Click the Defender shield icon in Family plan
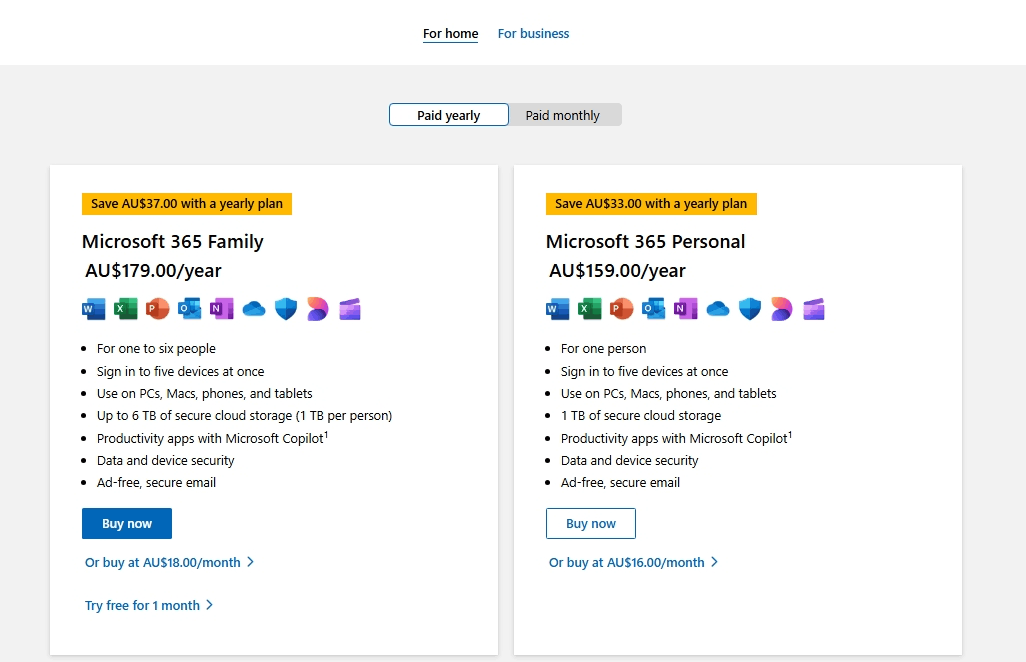The height and width of the screenshot is (662, 1026). 286,309
